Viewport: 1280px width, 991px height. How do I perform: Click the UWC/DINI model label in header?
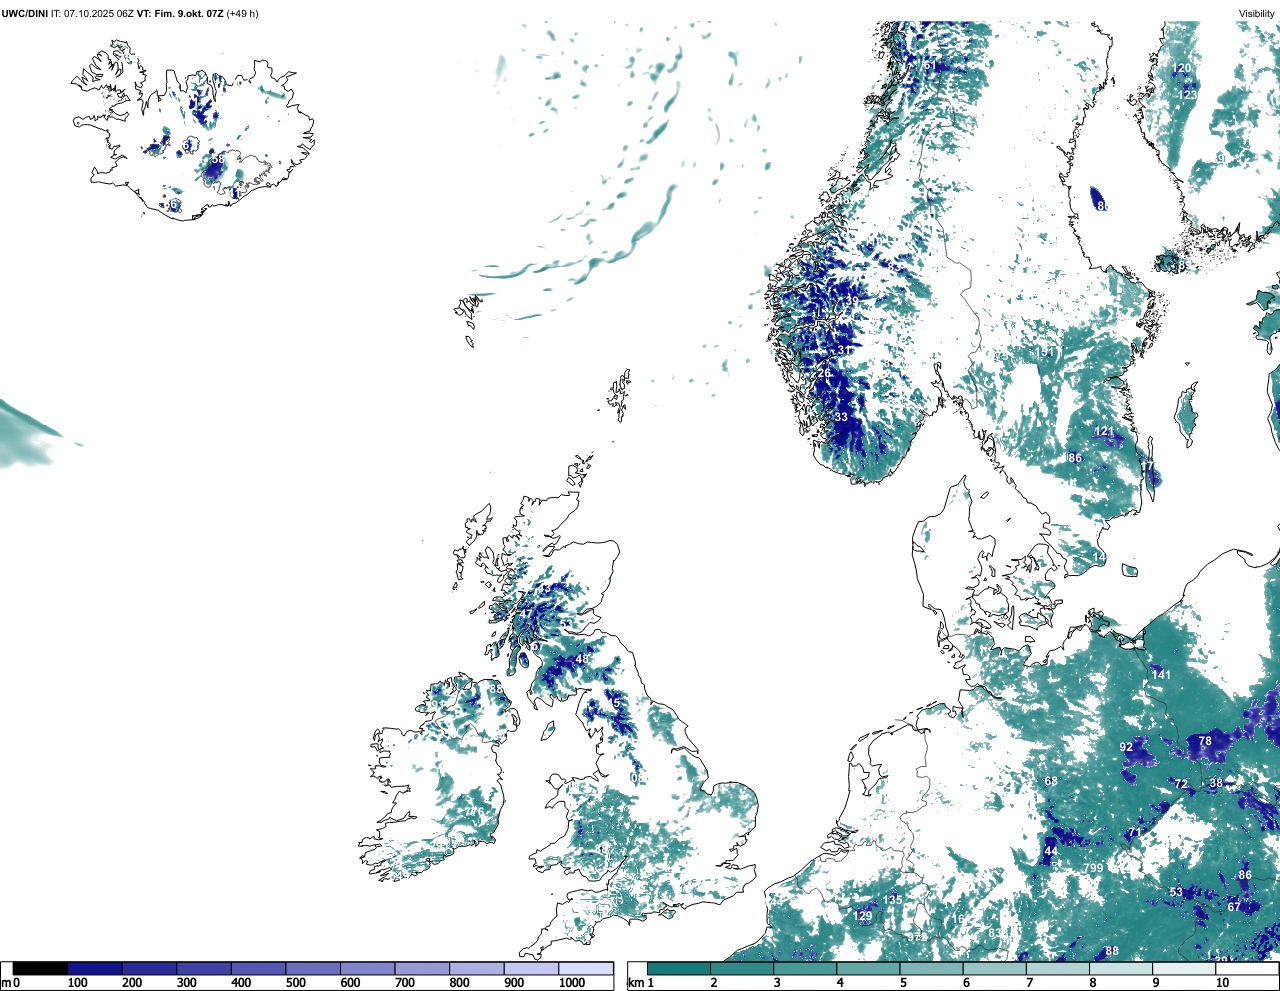(25, 14)
